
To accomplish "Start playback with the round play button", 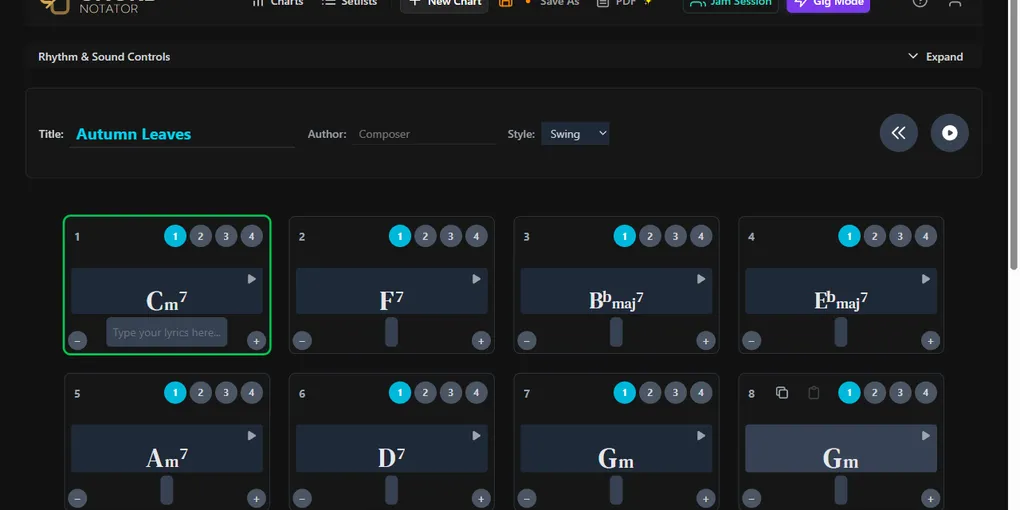I will pos(949,133).
